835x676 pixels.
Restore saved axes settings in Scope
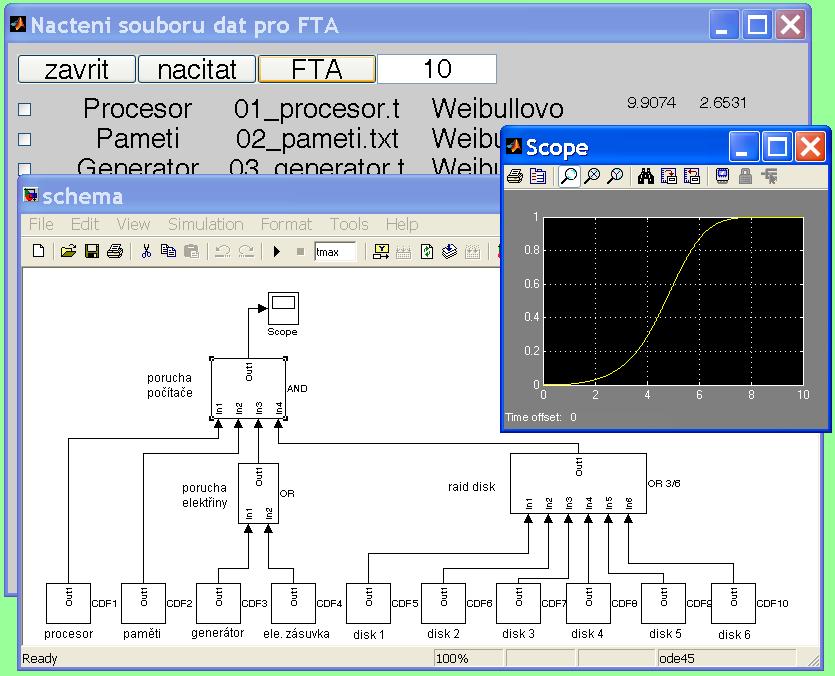coord(692,176)
